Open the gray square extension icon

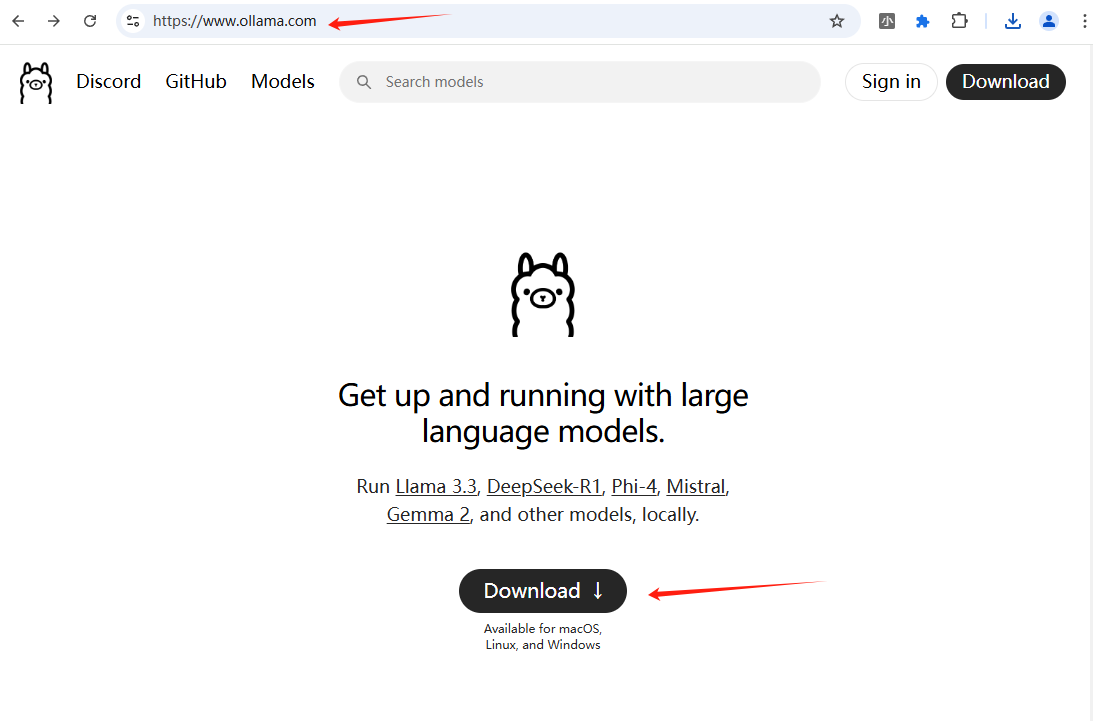coord(887,21)
